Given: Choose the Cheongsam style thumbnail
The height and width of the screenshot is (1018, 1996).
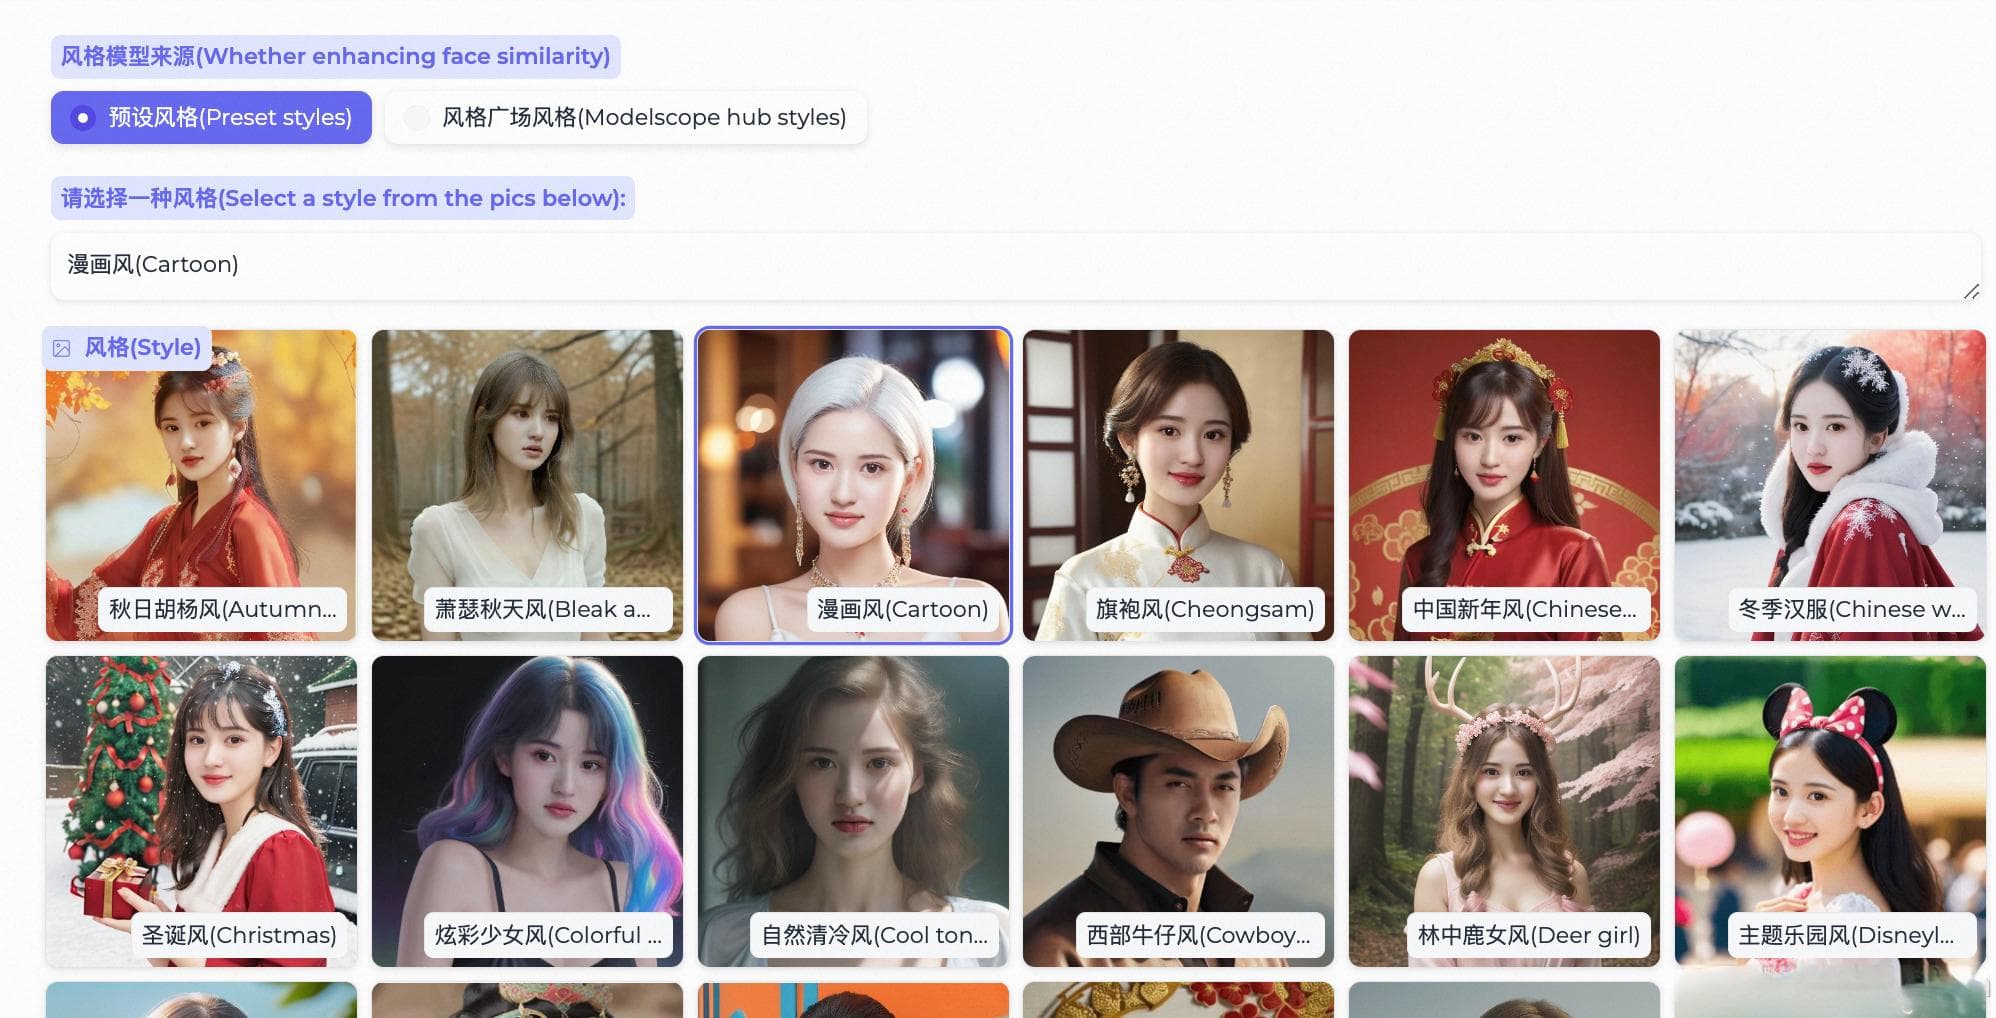Looking at the screenshot, I should click(x=1178, y=485).
